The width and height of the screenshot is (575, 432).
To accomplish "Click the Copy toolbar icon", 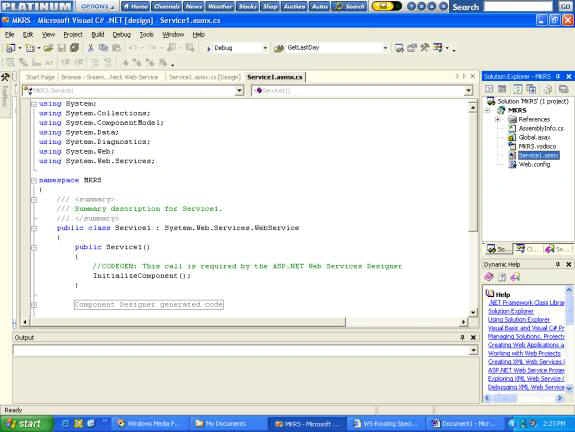I will 103,48.
